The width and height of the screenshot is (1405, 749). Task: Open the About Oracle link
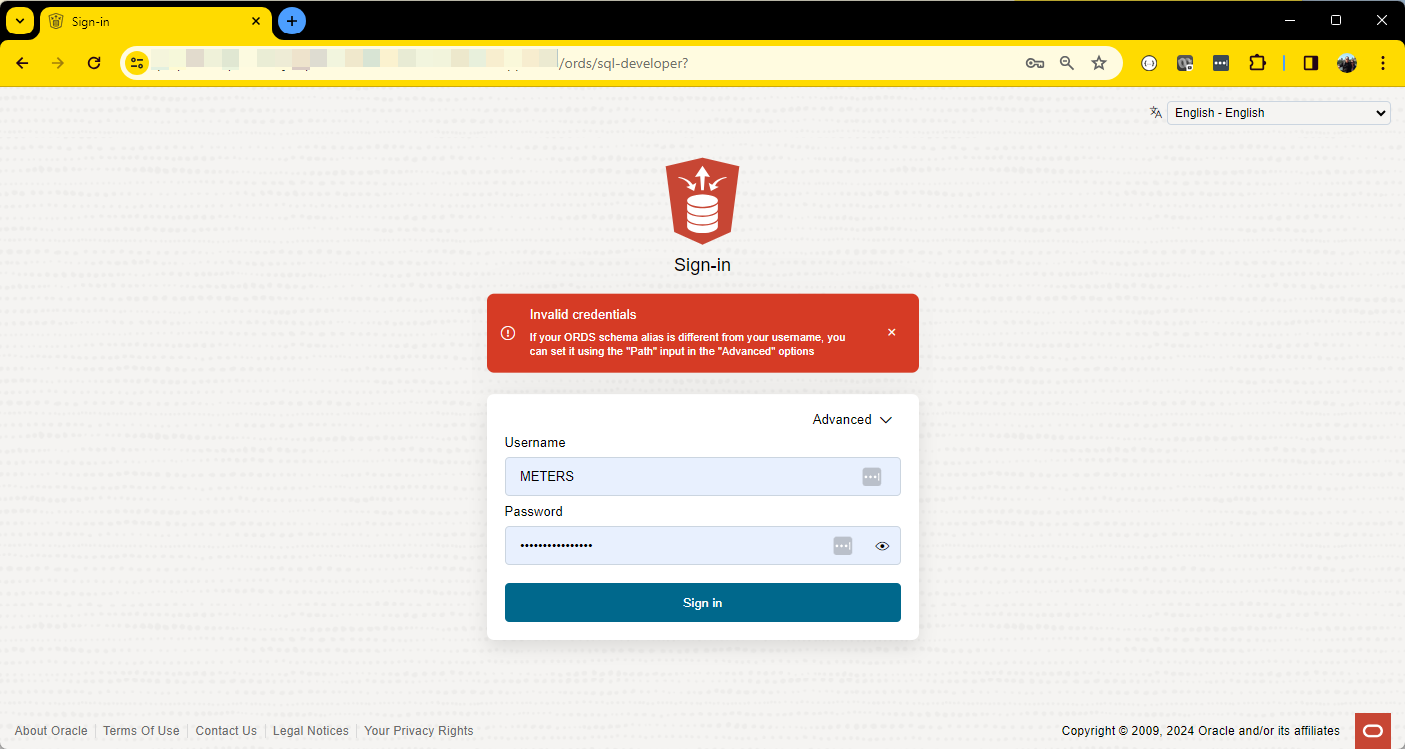[51, 731]
